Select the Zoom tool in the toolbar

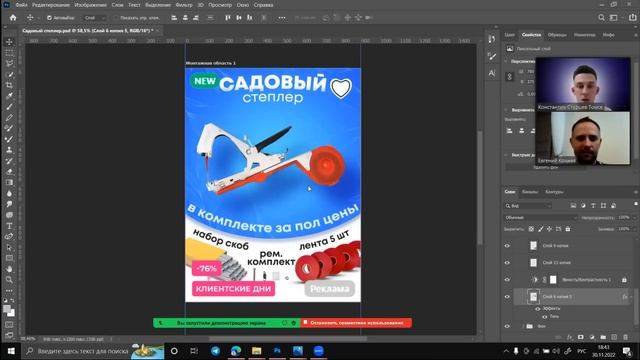pos(9,280)
